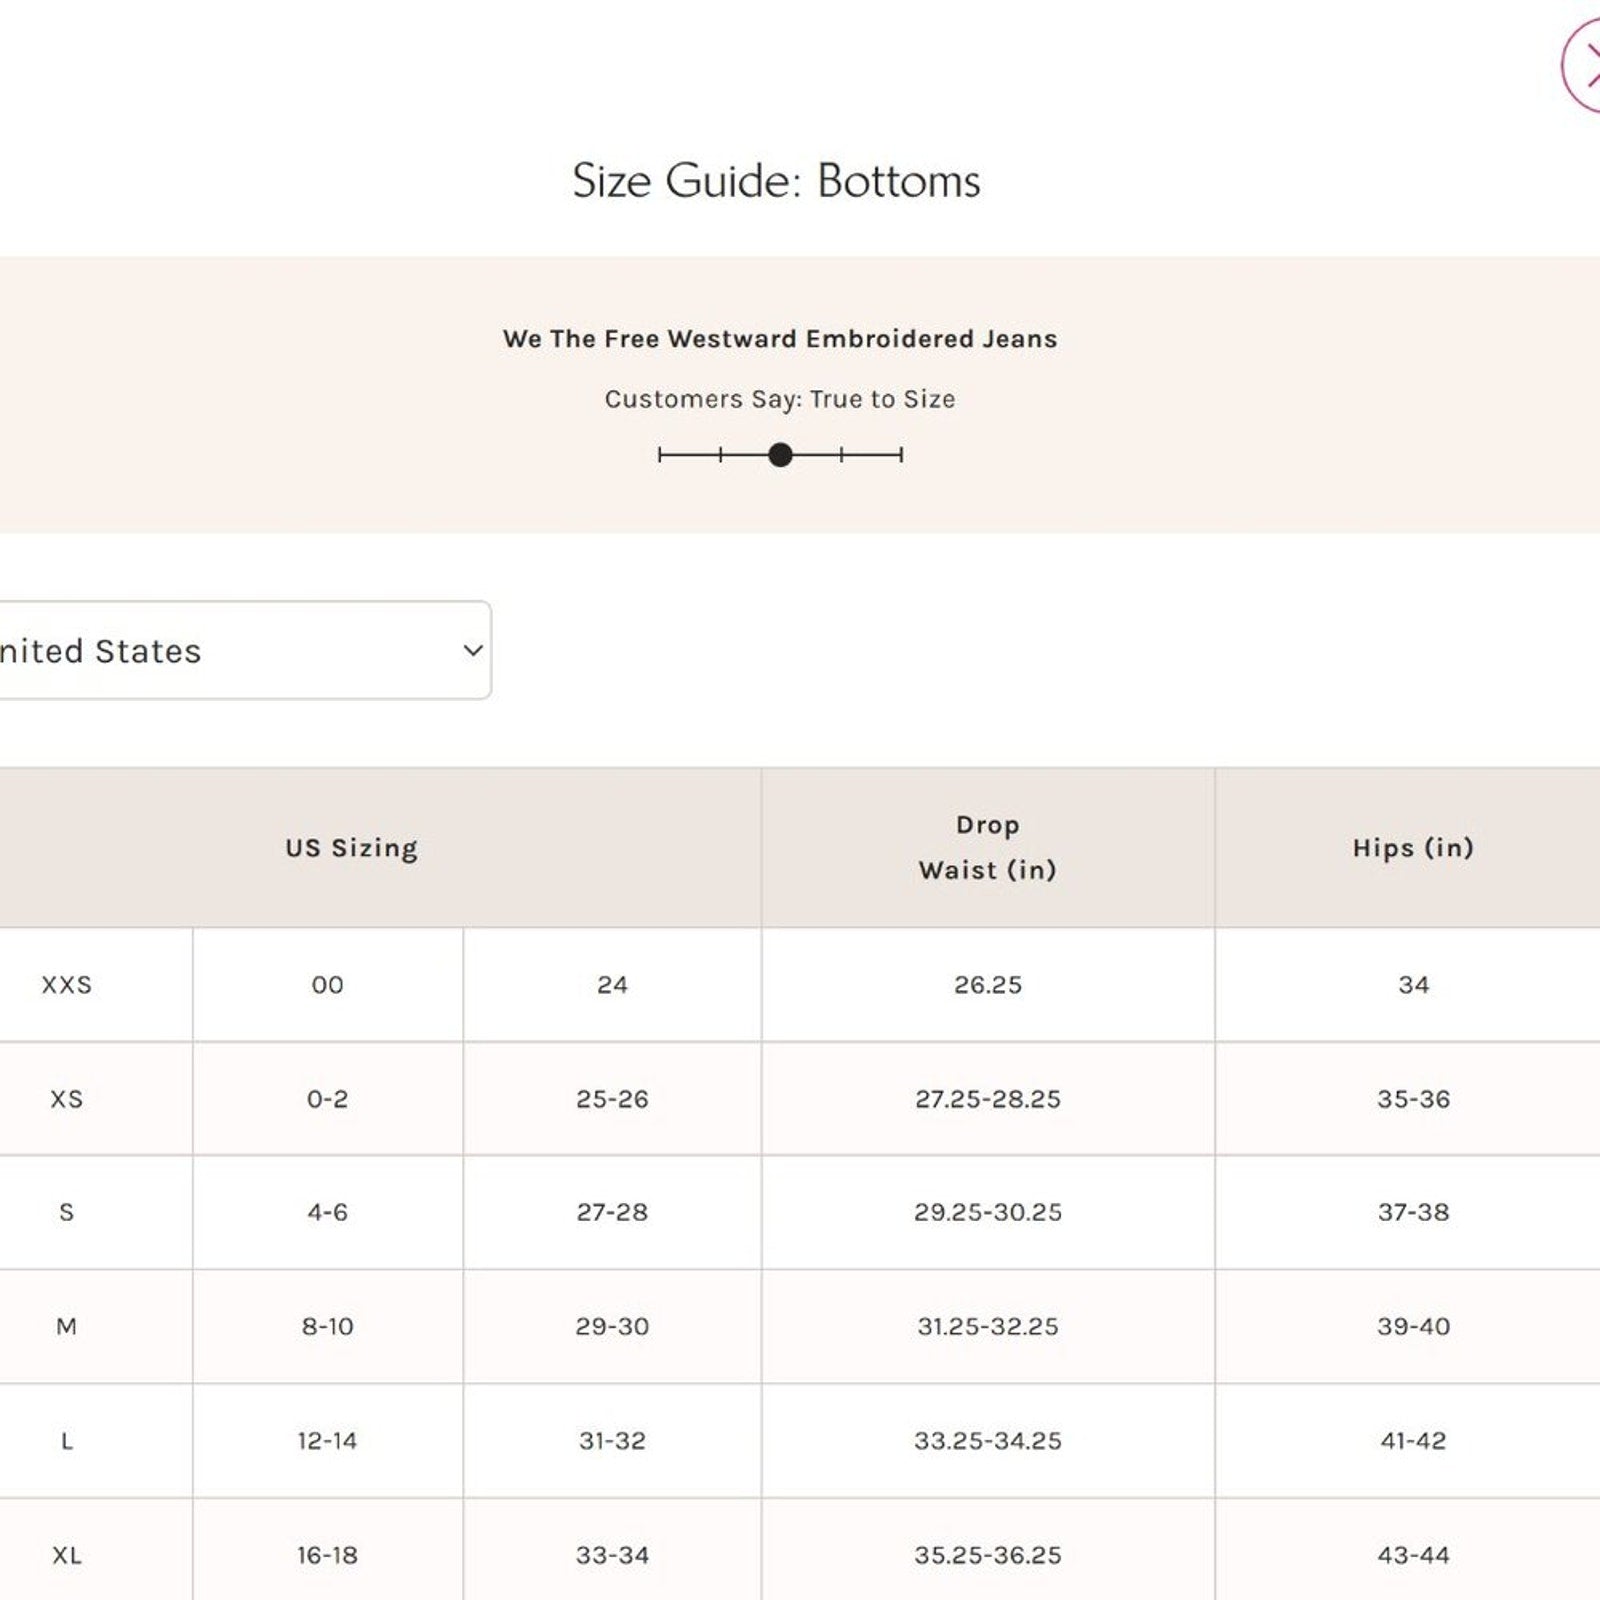Click the XL size row label
Screen dimensions: 1600x1600
[x=67, y=1555]
